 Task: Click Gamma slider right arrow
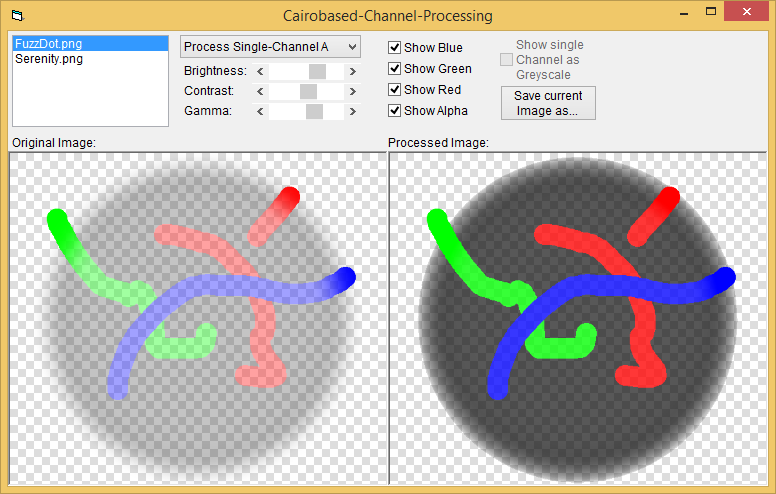coord(352,111)
